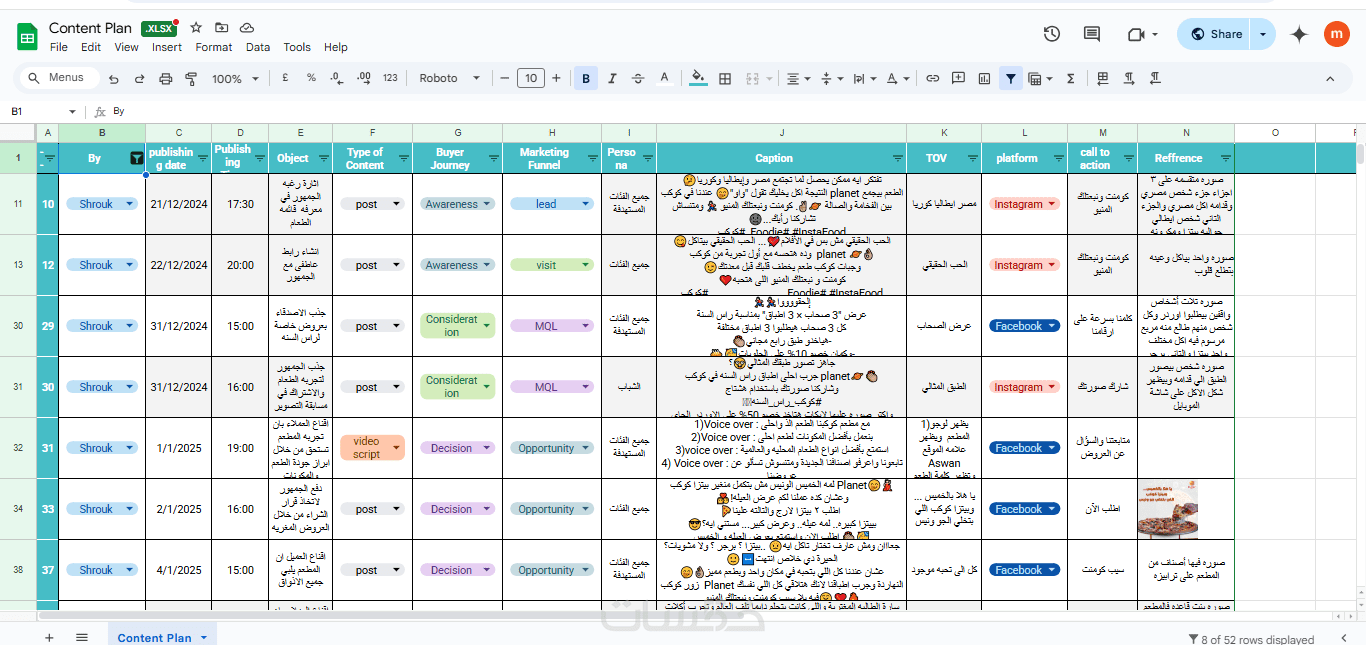Open the Insert menu
Viewport: 1366px width, 645px height.
tap(167, 47)
